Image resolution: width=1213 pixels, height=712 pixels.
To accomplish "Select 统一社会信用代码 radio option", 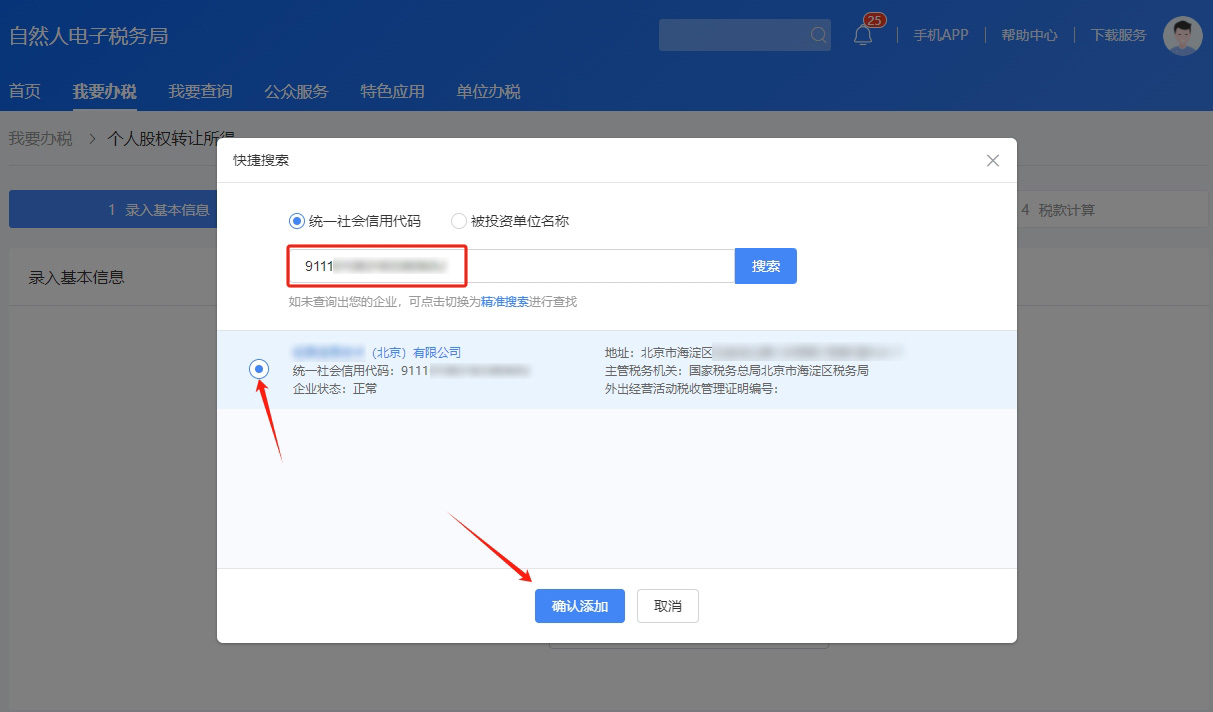I will [x=296, y=221].
